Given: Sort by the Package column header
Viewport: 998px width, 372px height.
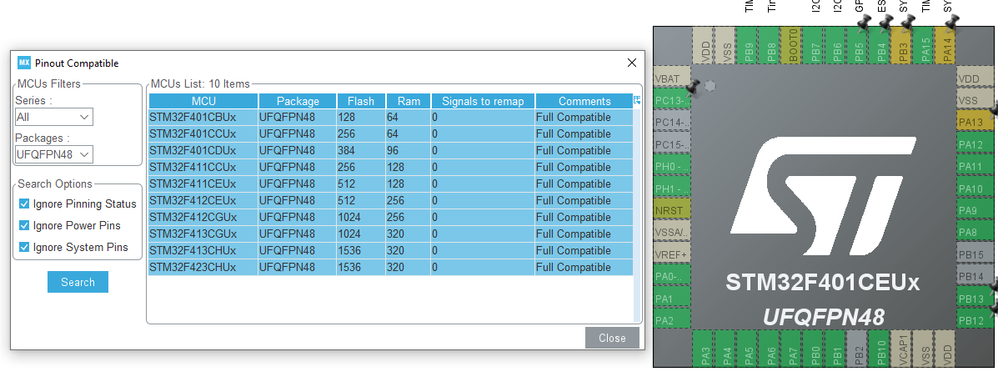Looking at the screenshot, I should pos(297,101).
